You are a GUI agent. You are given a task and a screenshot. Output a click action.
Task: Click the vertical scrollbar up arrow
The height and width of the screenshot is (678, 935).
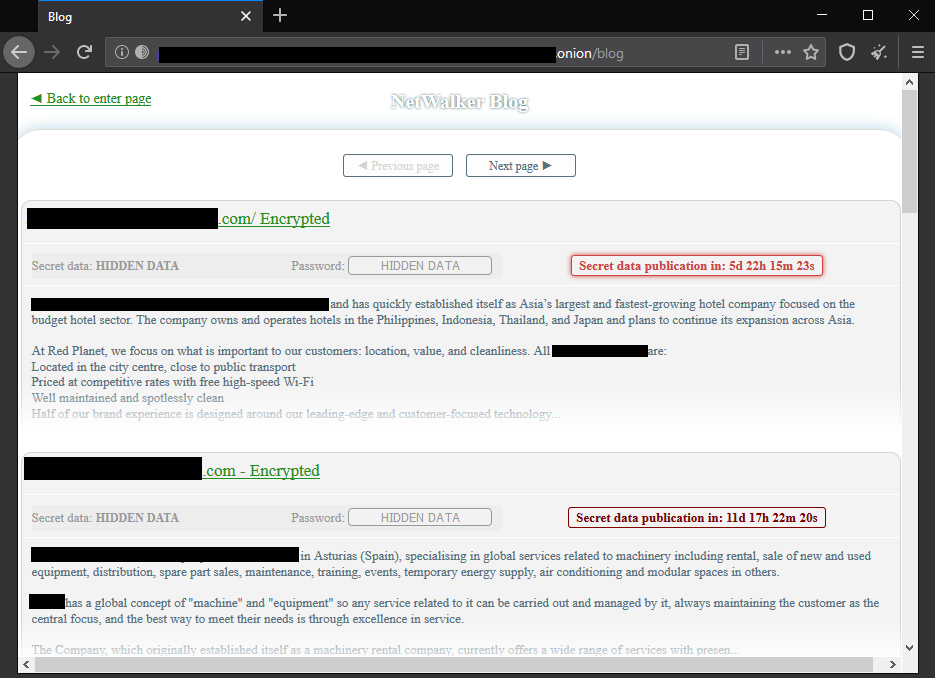(x=909, y=82)
